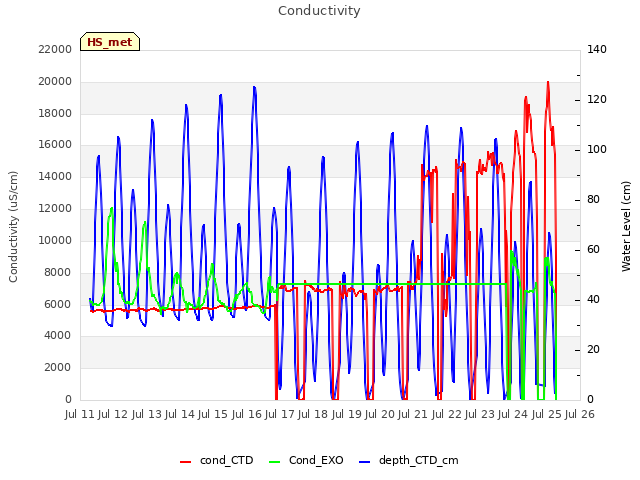Click the Jul 26 date label
Image resolution: width=640 pixels, height=480 pixels.
click(x=580, y=415)
